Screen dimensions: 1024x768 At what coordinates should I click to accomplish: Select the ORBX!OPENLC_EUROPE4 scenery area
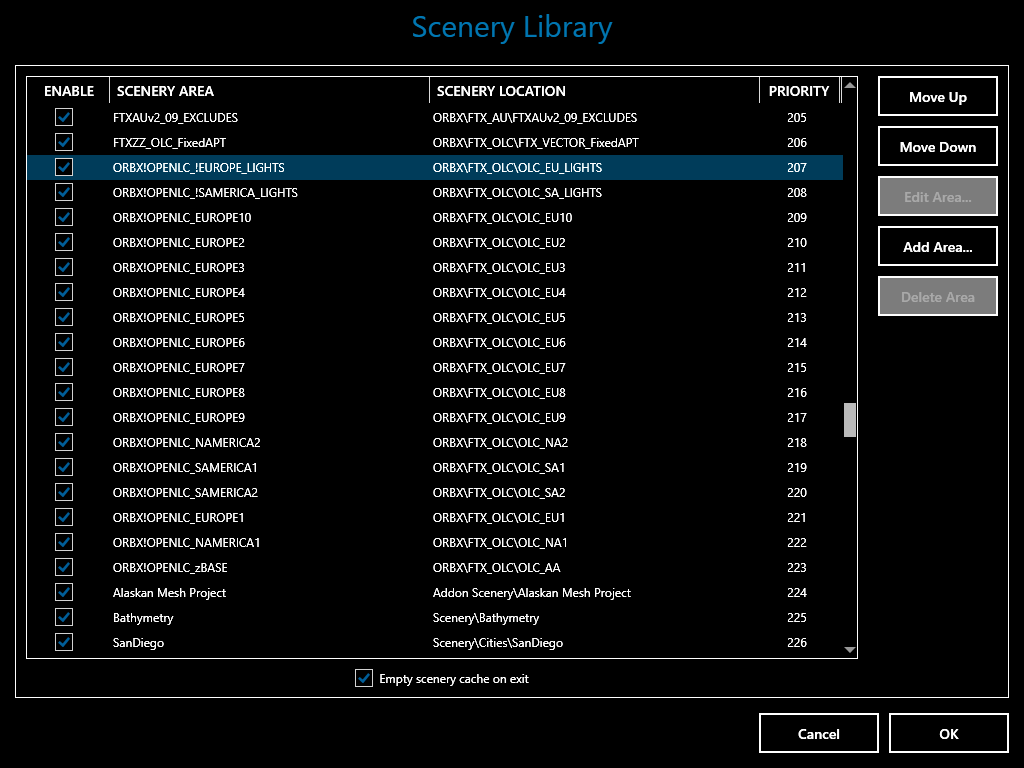178,292
